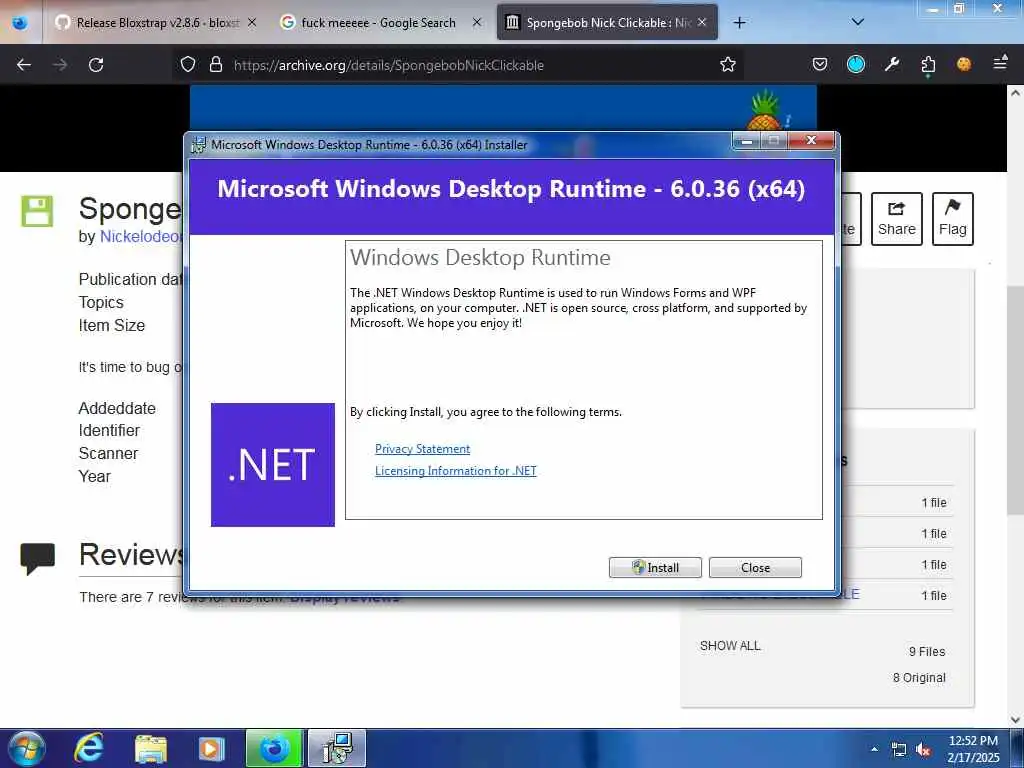Click Share button on archive page

897,219
